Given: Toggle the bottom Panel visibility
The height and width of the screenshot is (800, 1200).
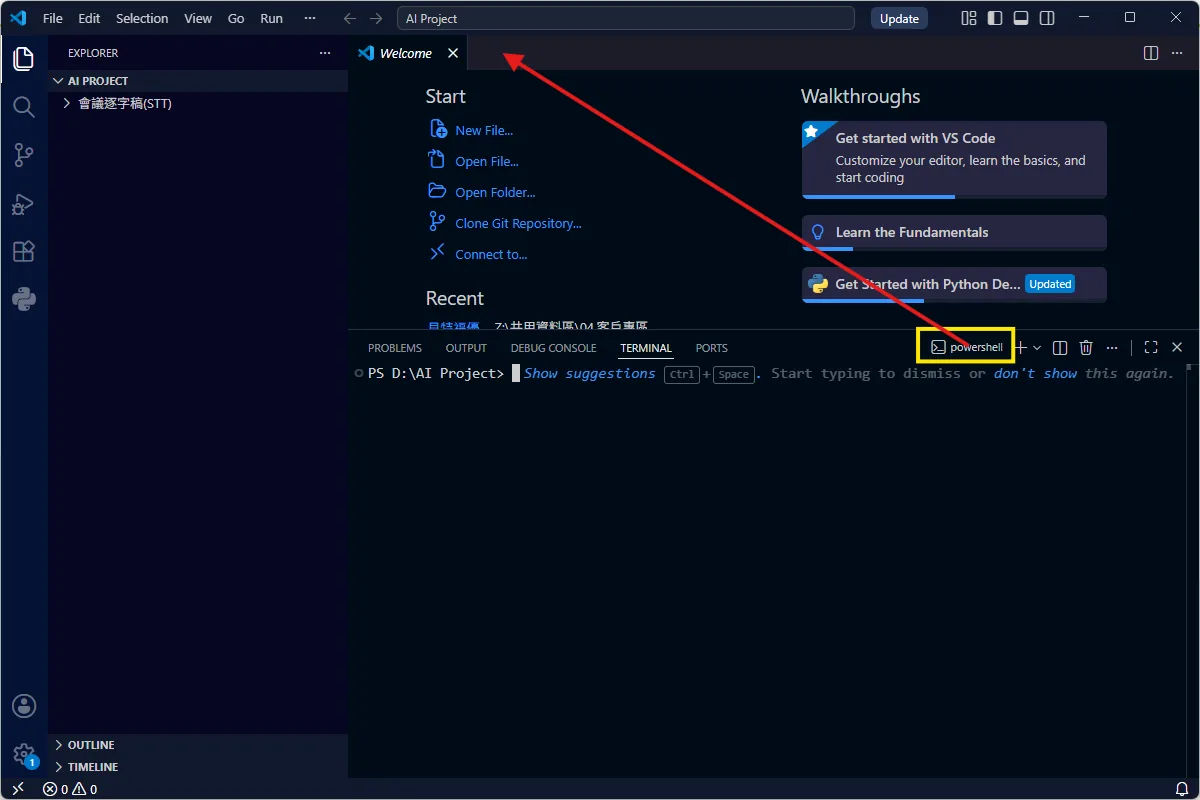Looking at the screenshot, I should [1021, 18].
